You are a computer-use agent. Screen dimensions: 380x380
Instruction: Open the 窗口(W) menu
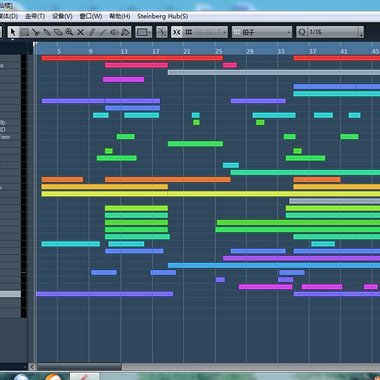[91, 16]
